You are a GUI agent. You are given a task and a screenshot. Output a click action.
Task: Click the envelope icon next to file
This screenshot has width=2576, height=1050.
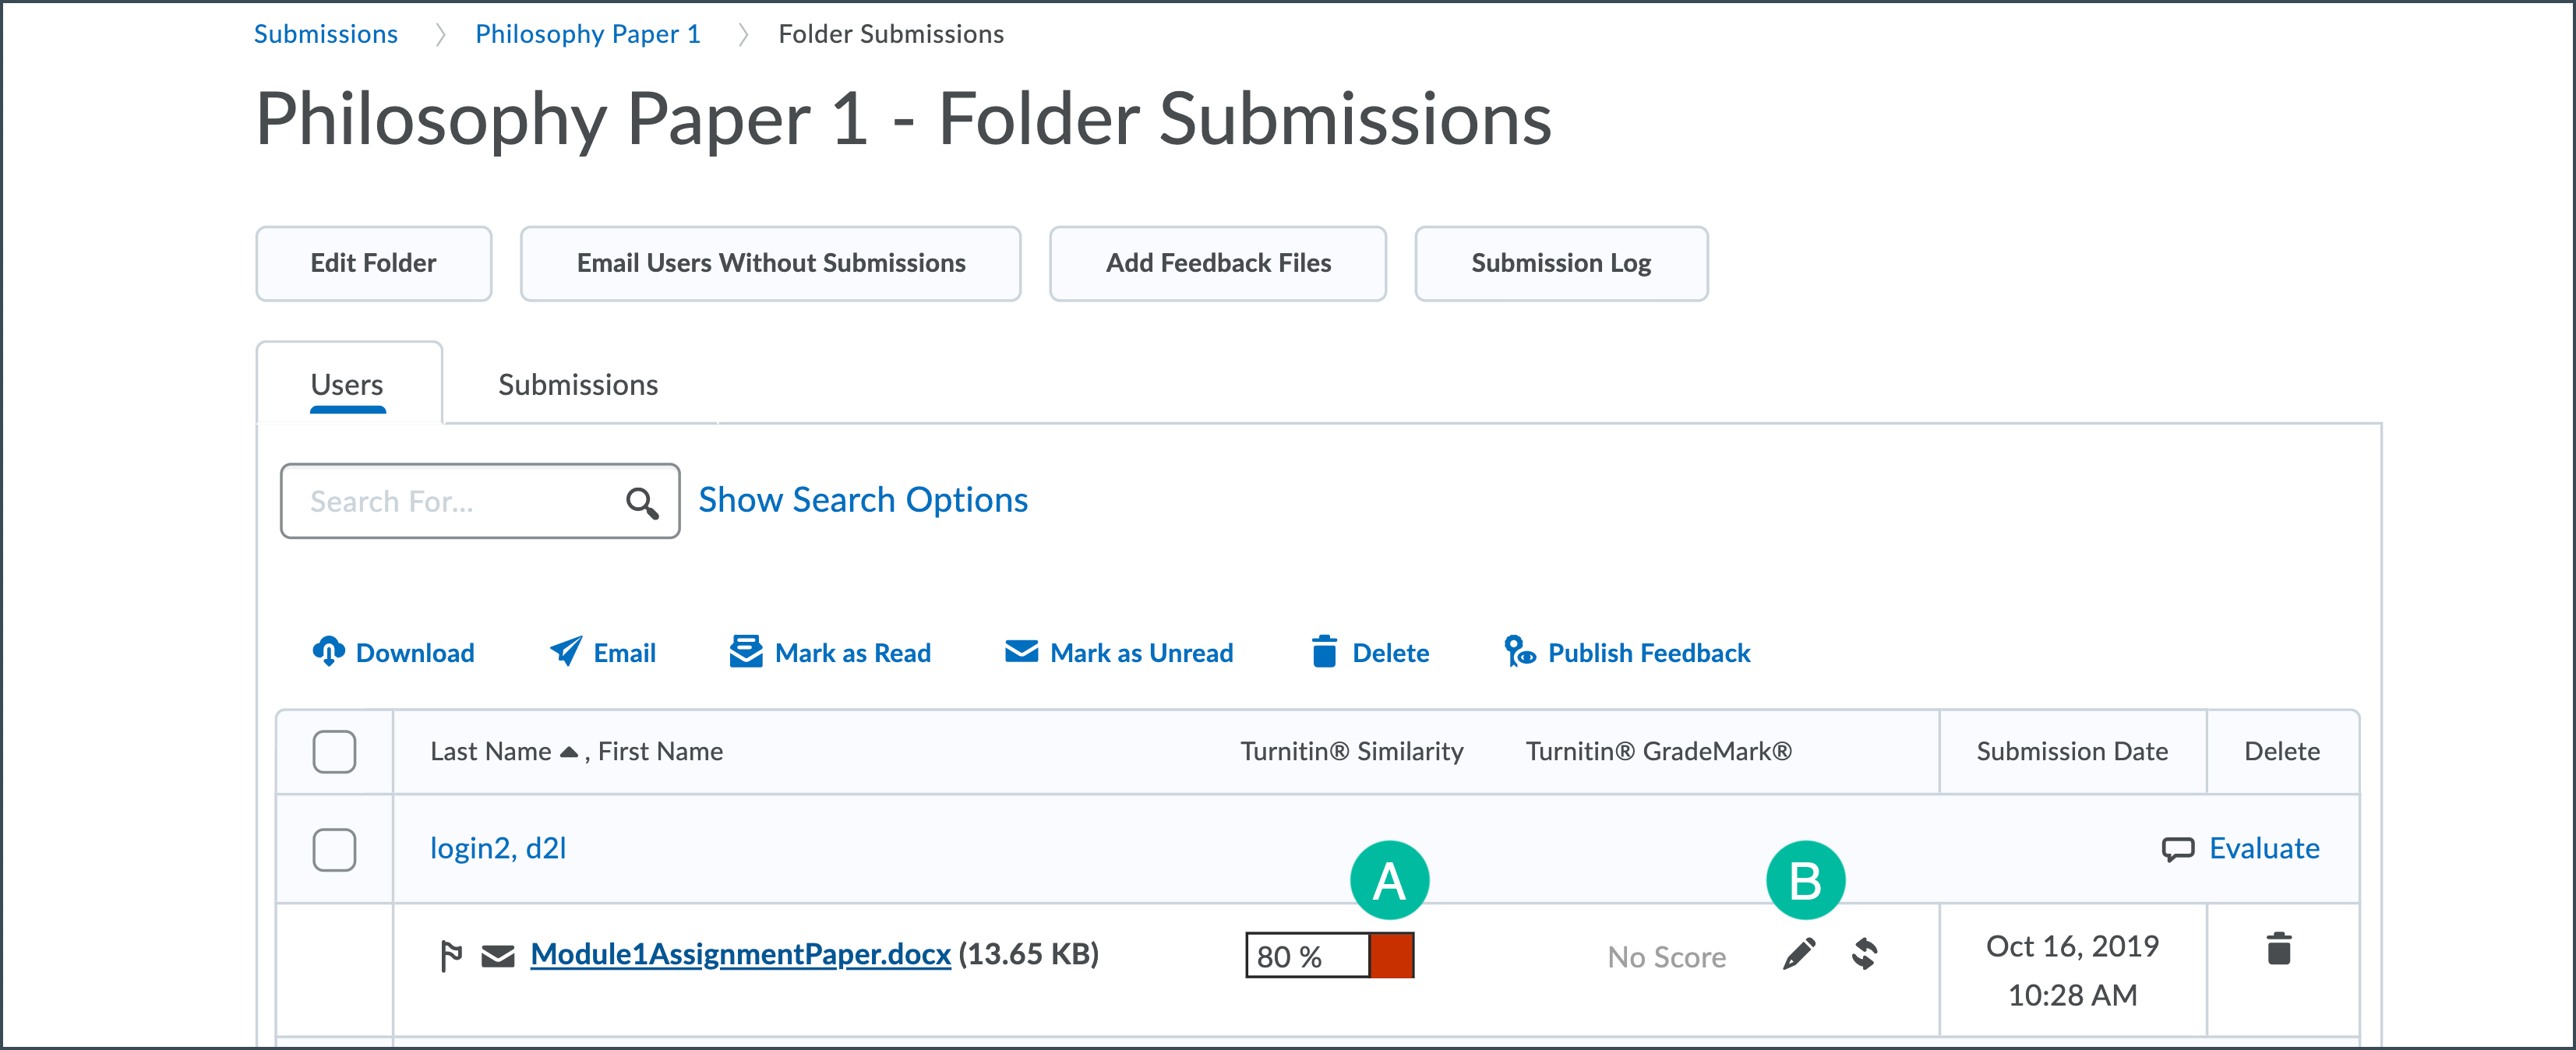coord(497,957)
